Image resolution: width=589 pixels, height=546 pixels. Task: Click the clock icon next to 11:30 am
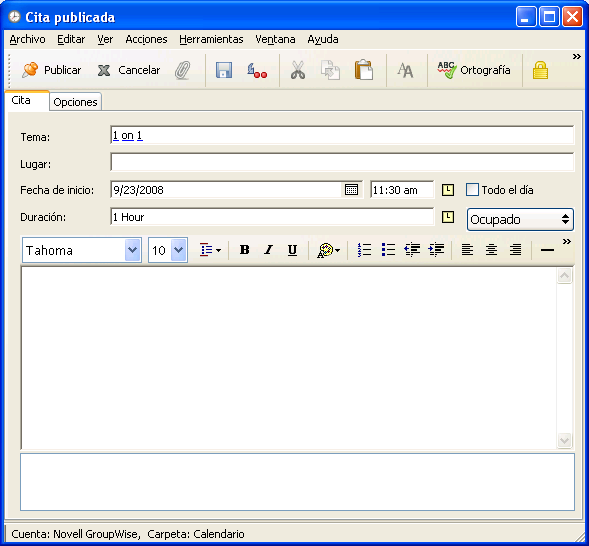tap(447, 190)
